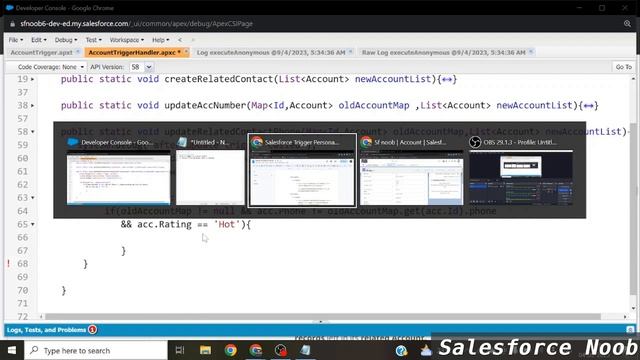Screen dimensions: 640x360
Task: Open OBS Studio from taskbar
Action: 281,350
